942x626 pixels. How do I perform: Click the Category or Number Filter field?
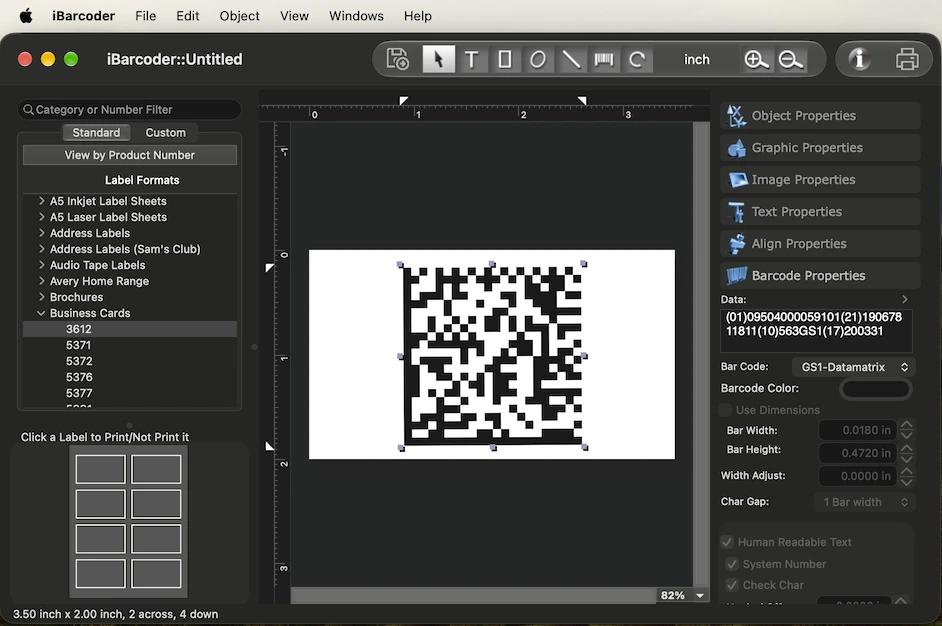[x=130, y=109]
